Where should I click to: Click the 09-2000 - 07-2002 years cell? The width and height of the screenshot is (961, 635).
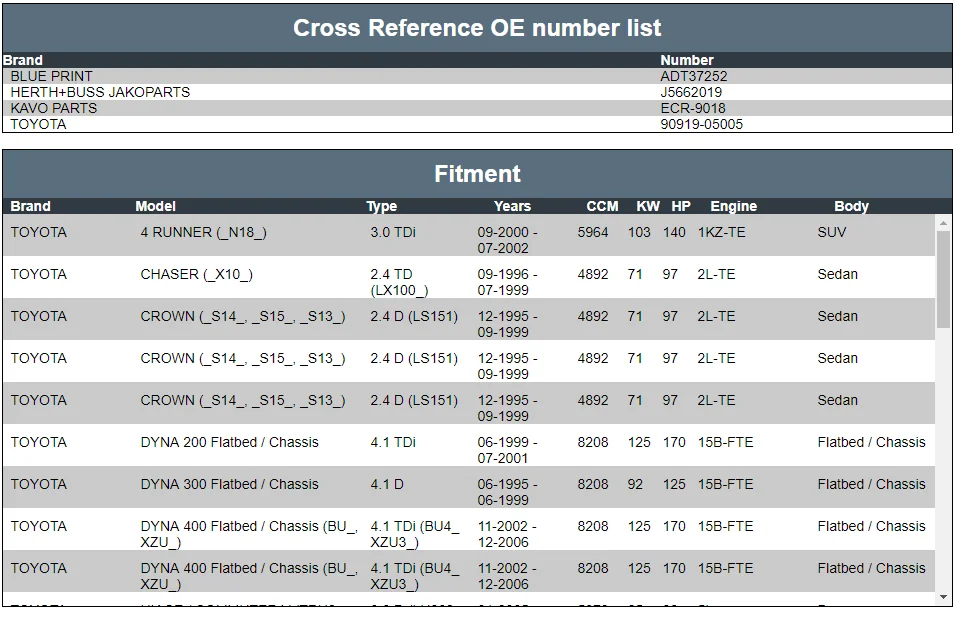click(x=507, y=240)
